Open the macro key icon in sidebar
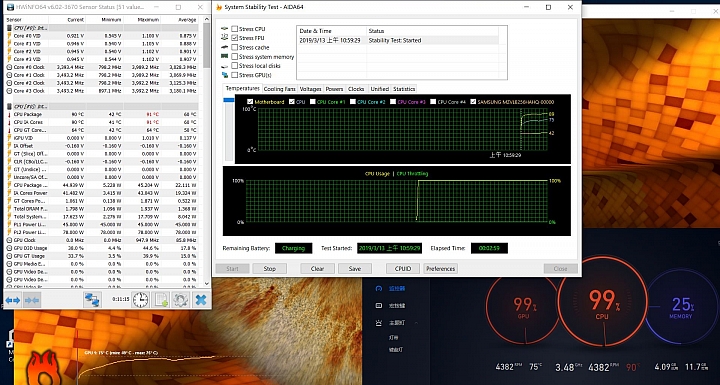Image resolution: width=720 pixels, height=385 pixels. 379,306
